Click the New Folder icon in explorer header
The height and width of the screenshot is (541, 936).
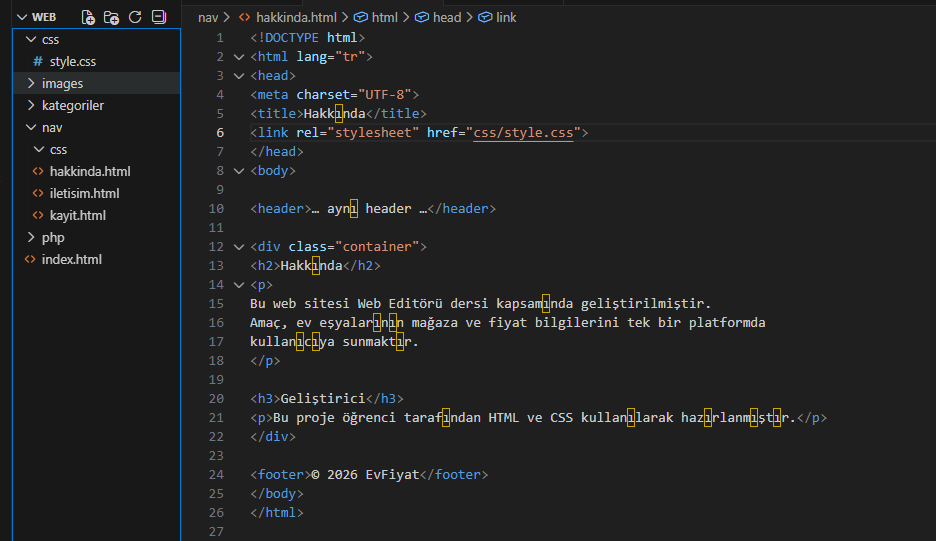111,17
